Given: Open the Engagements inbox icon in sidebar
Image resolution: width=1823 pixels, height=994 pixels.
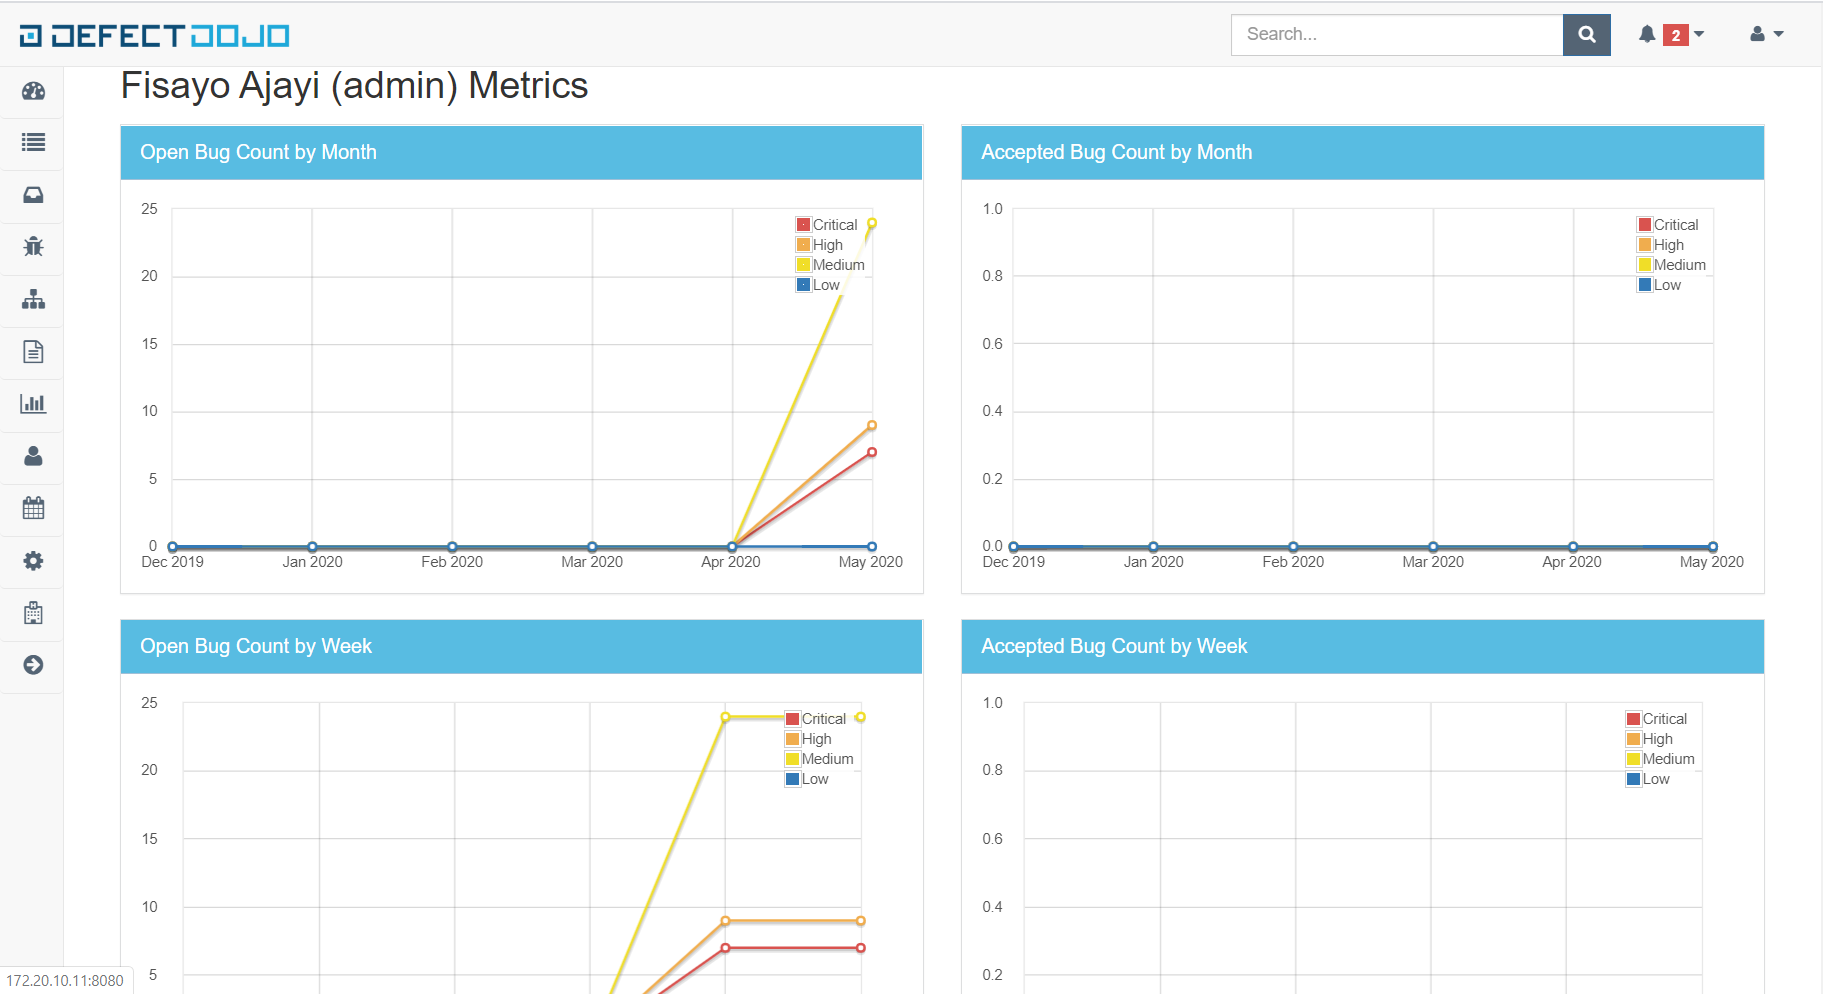Looking at the screenshot, I should click(33, 195).
